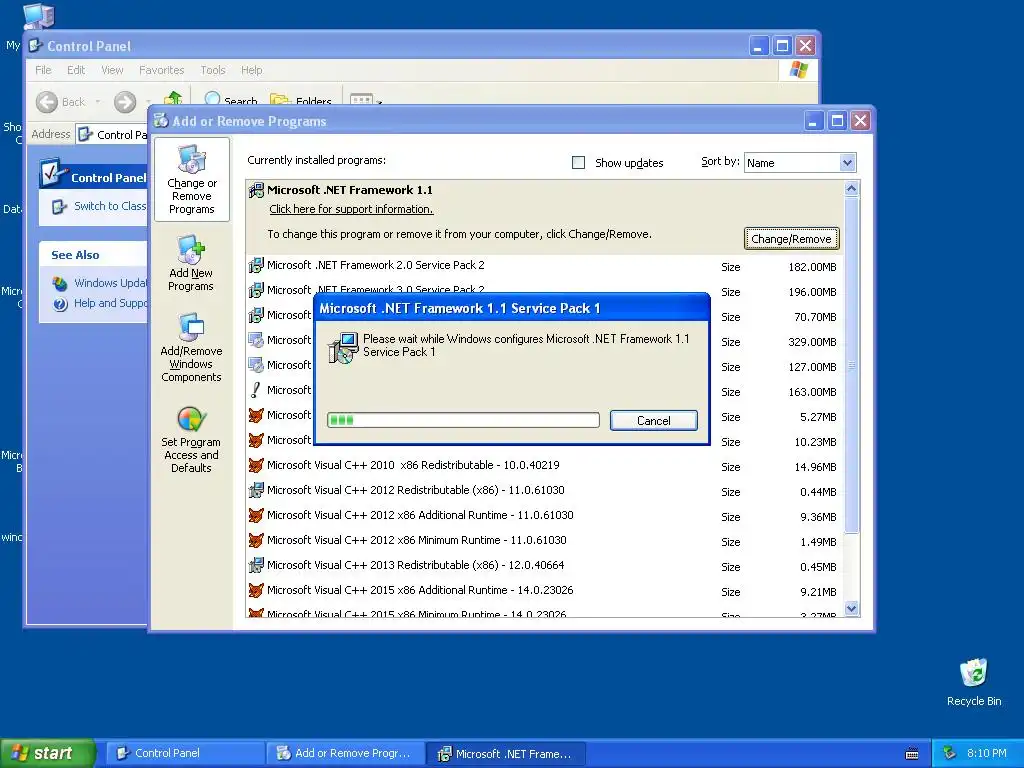
Task: Enable the Show updates checkbox
Action: click(x=579, y=163)
